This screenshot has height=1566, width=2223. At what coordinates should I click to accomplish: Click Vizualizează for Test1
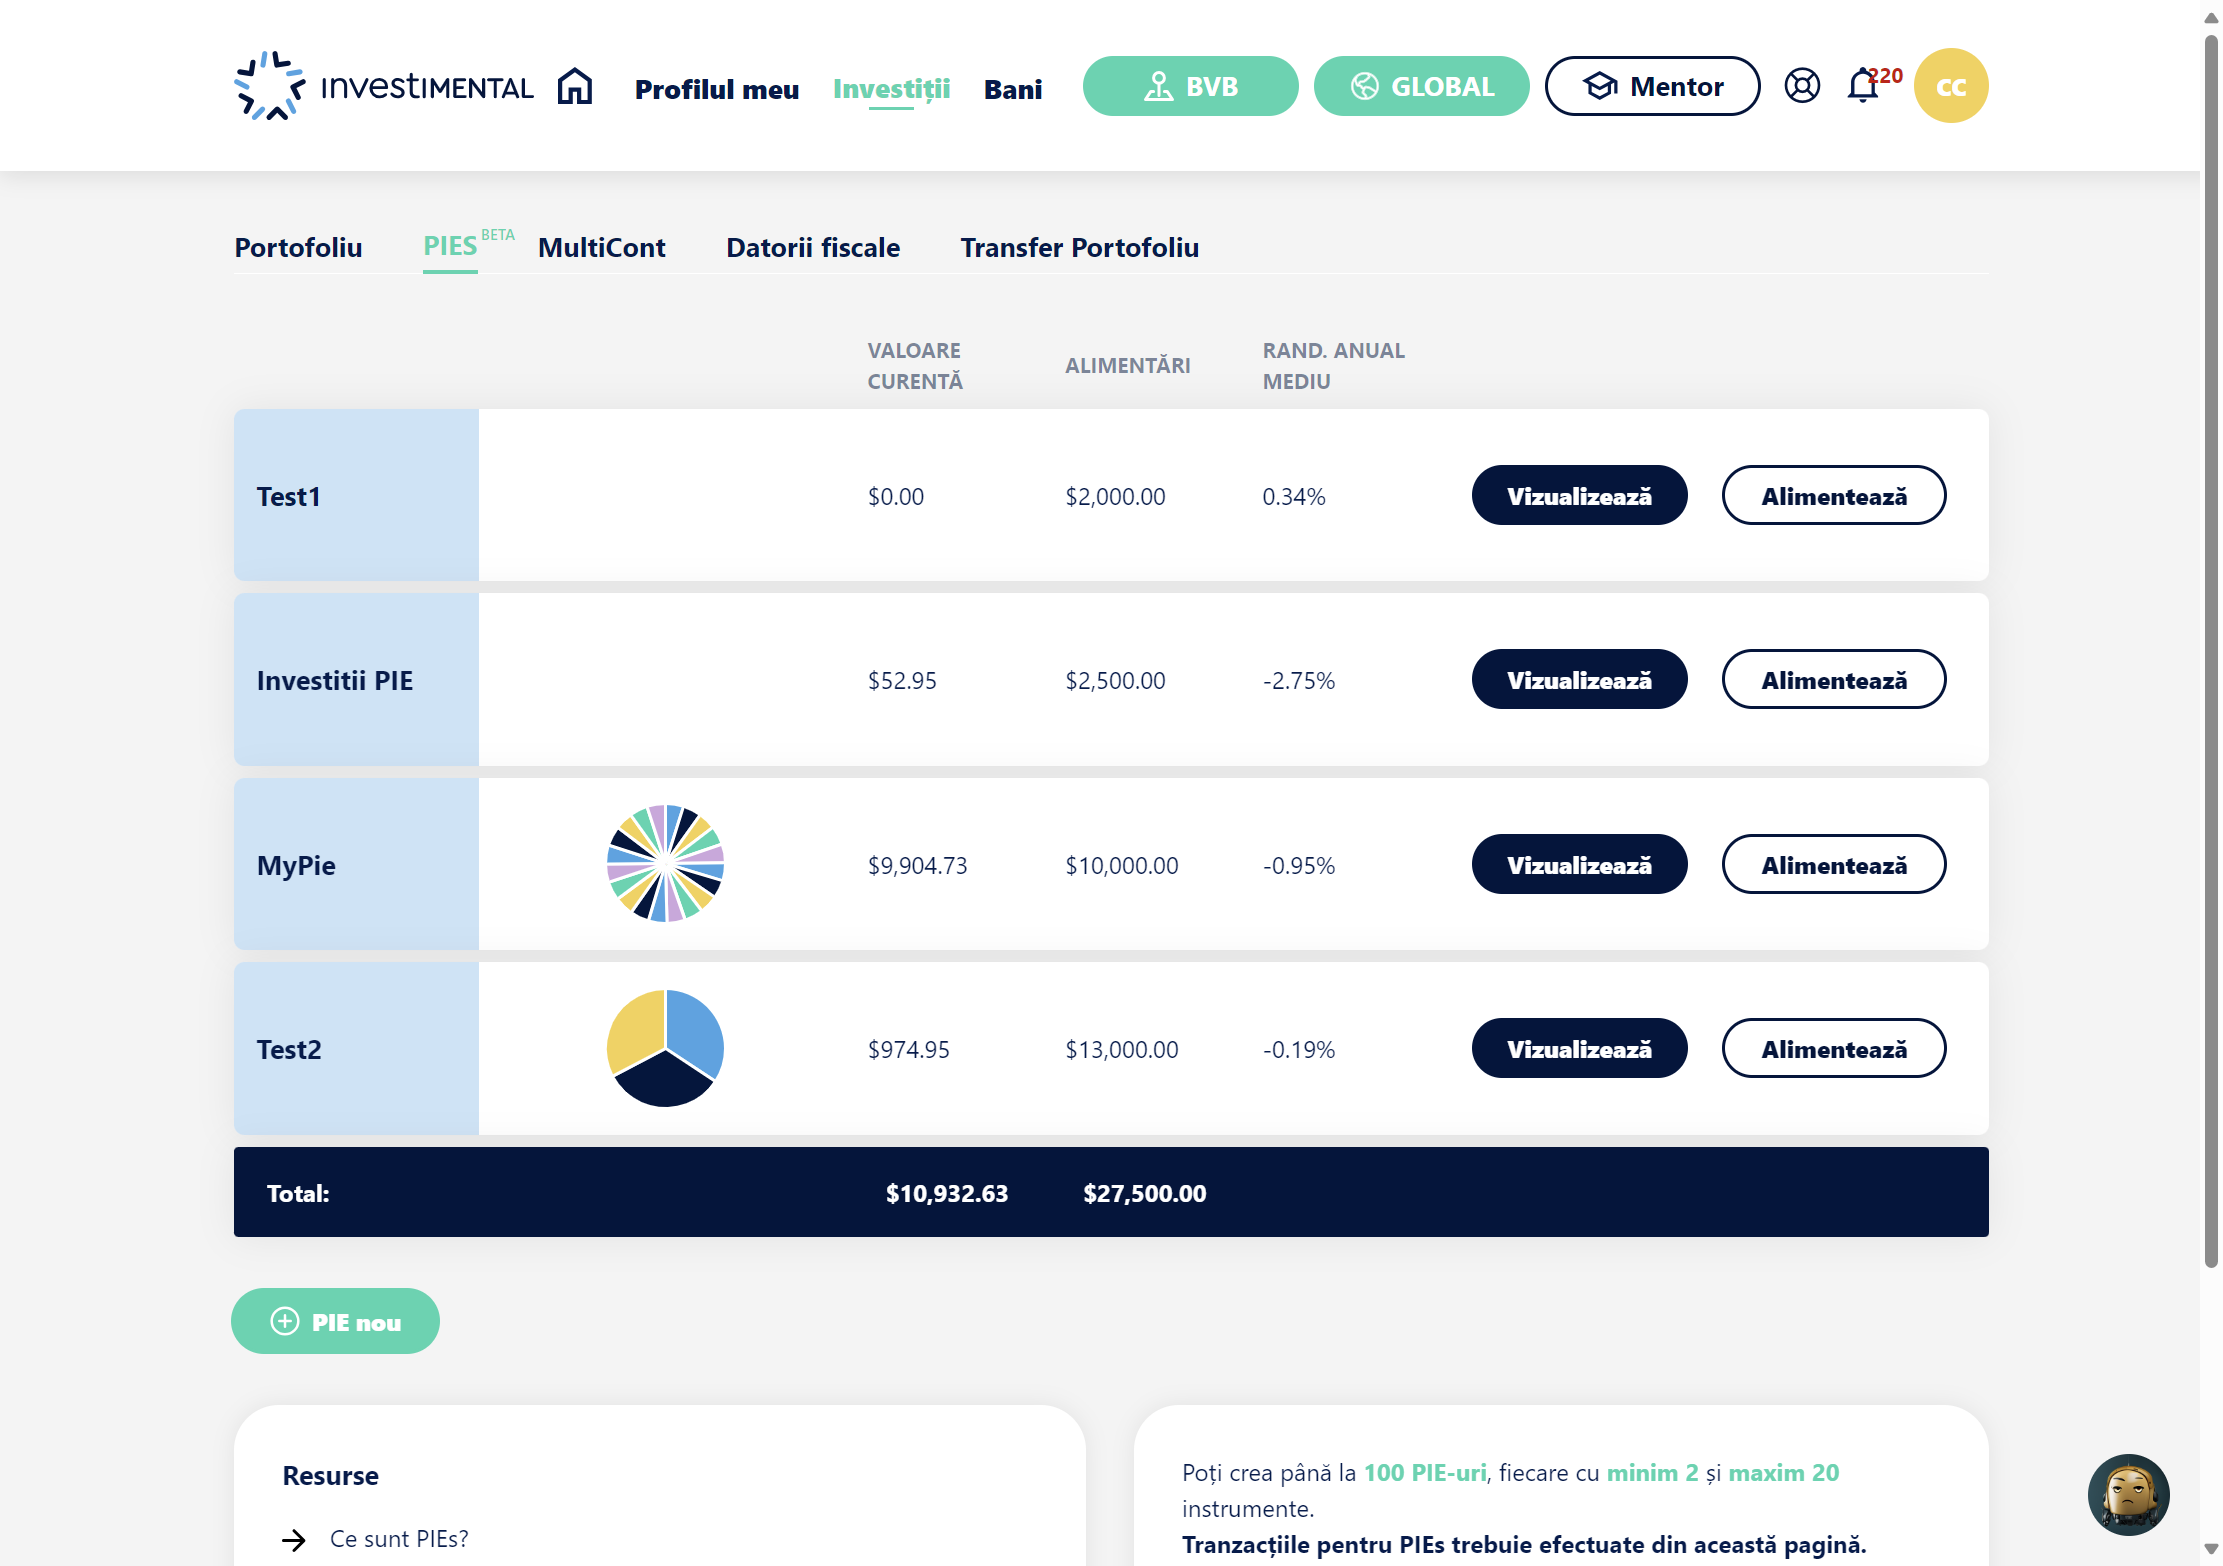tap(1580, 495)
